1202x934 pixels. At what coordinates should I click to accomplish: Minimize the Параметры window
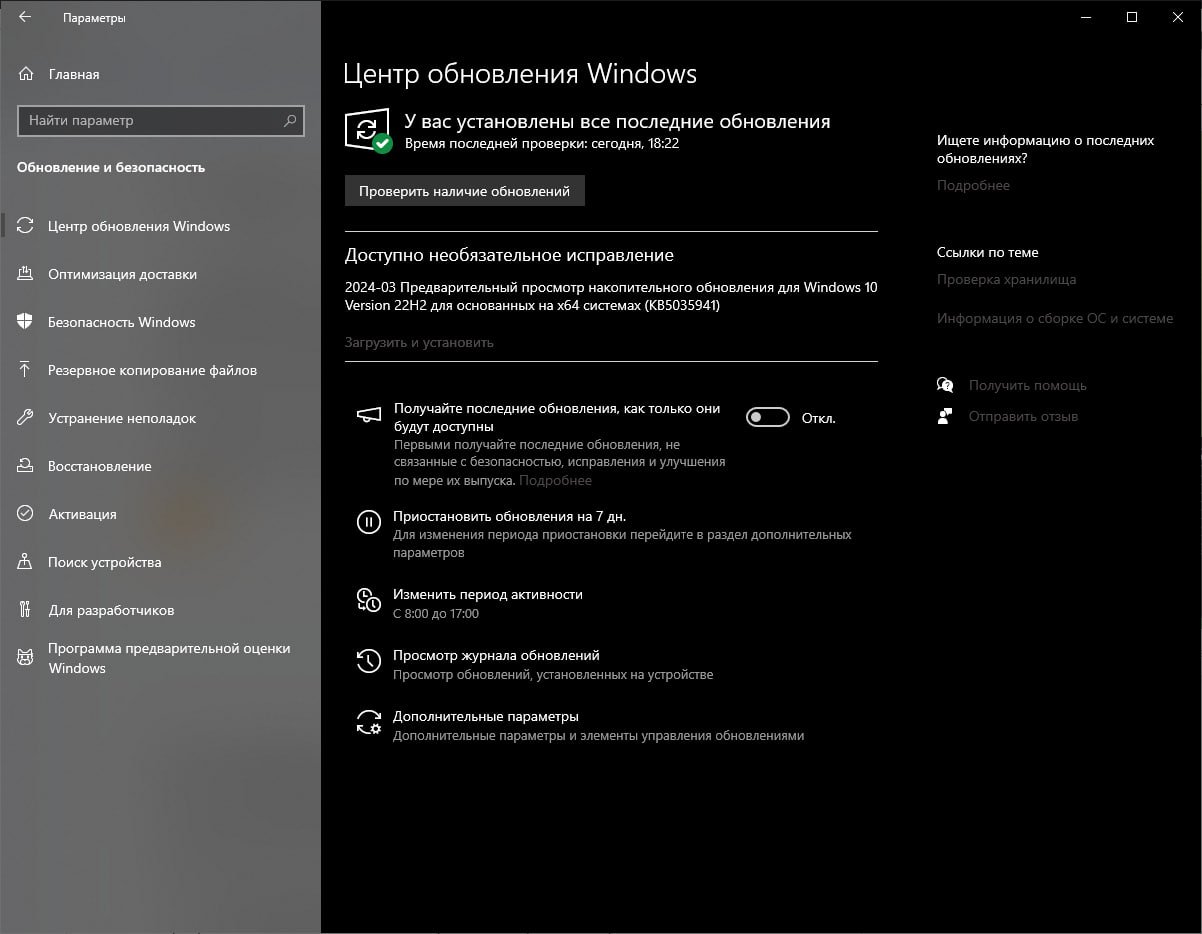tap(1086, 17)
